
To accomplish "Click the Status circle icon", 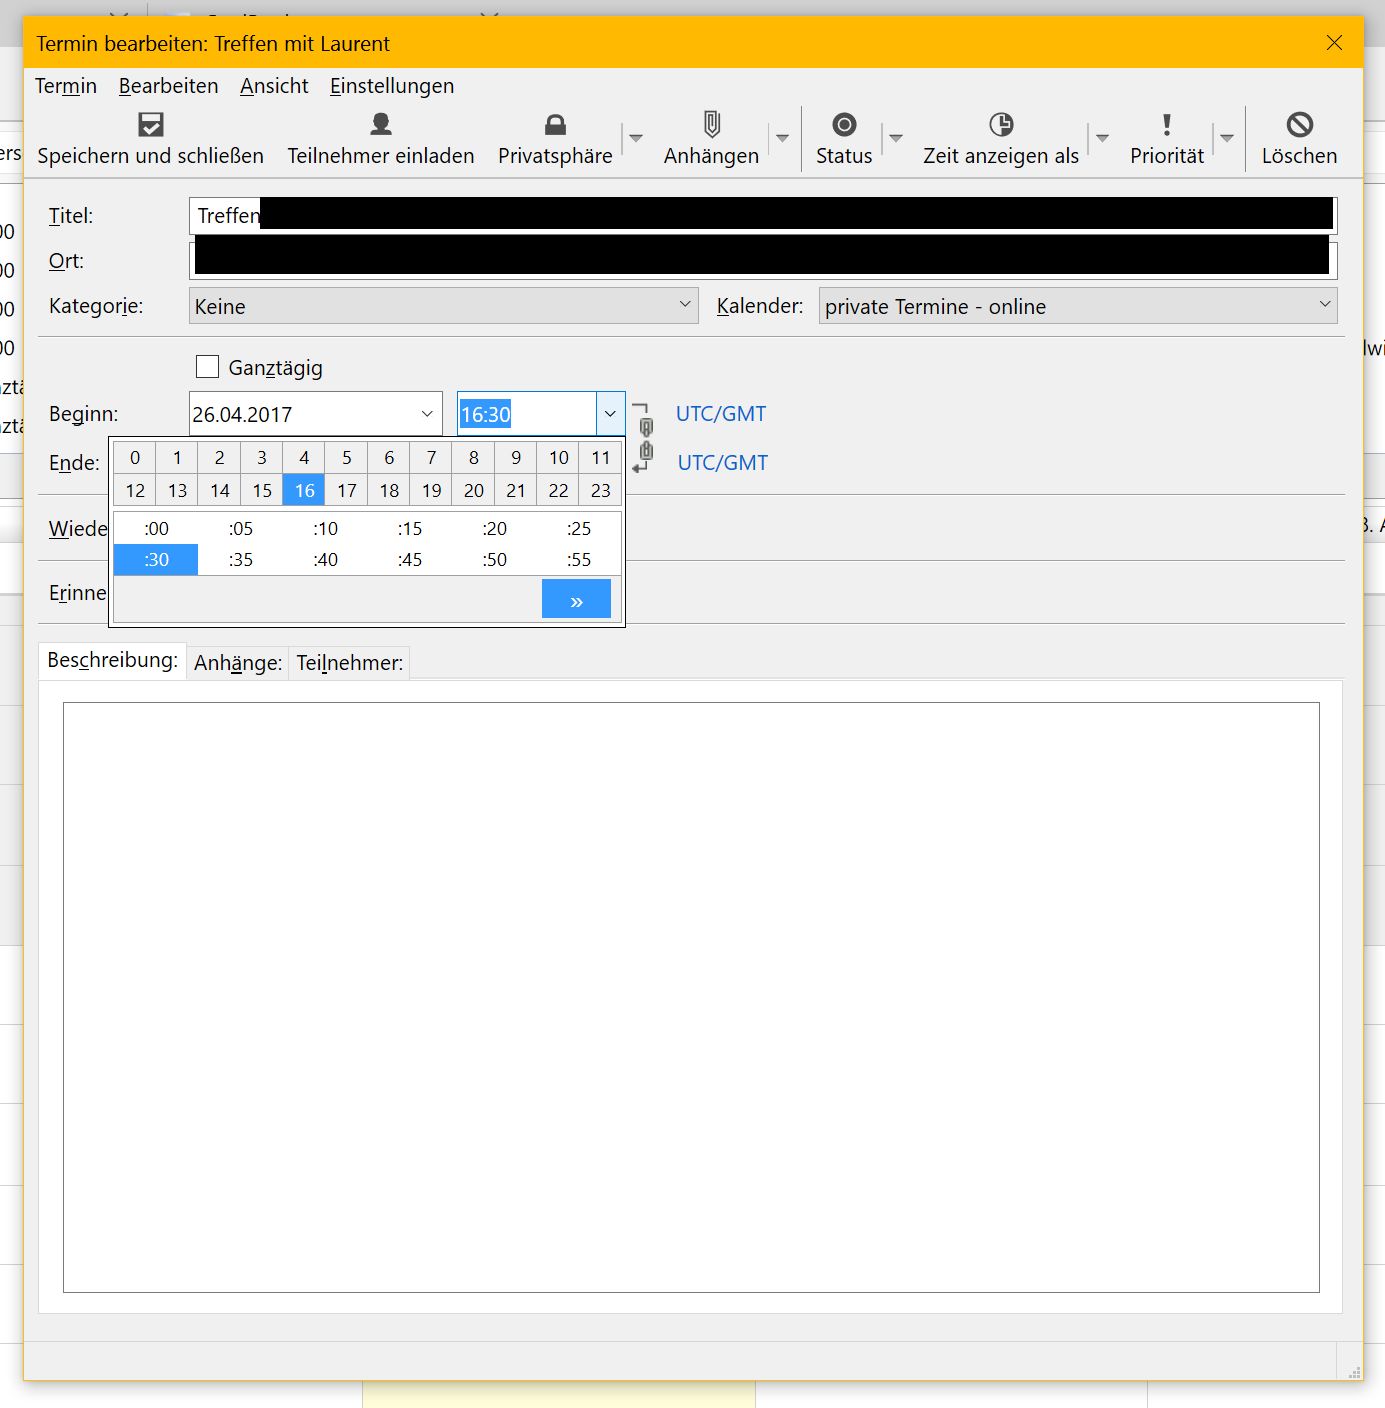I will 844,124.
